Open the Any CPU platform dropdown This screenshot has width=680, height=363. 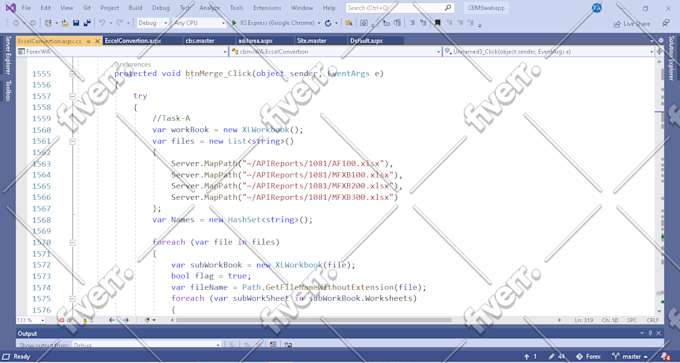click(x=199, y=23)
